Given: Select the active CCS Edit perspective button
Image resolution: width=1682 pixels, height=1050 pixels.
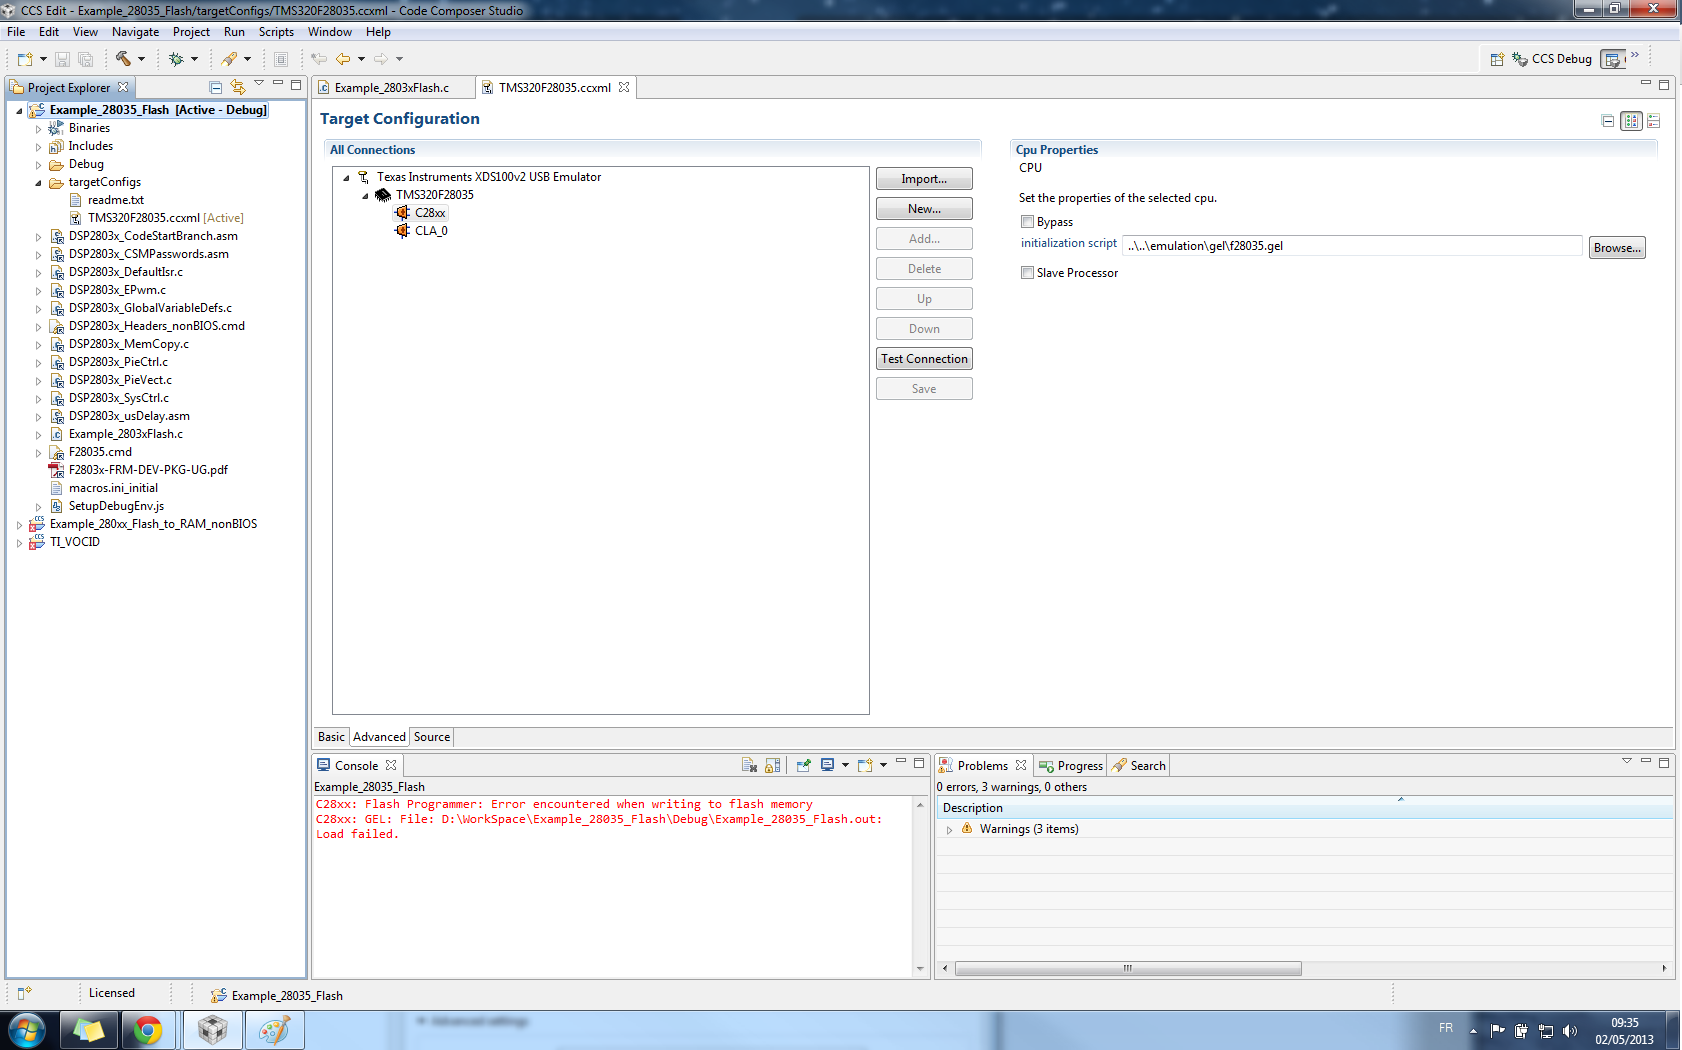Looking at the screenshot, I should tap(1613, 59).
